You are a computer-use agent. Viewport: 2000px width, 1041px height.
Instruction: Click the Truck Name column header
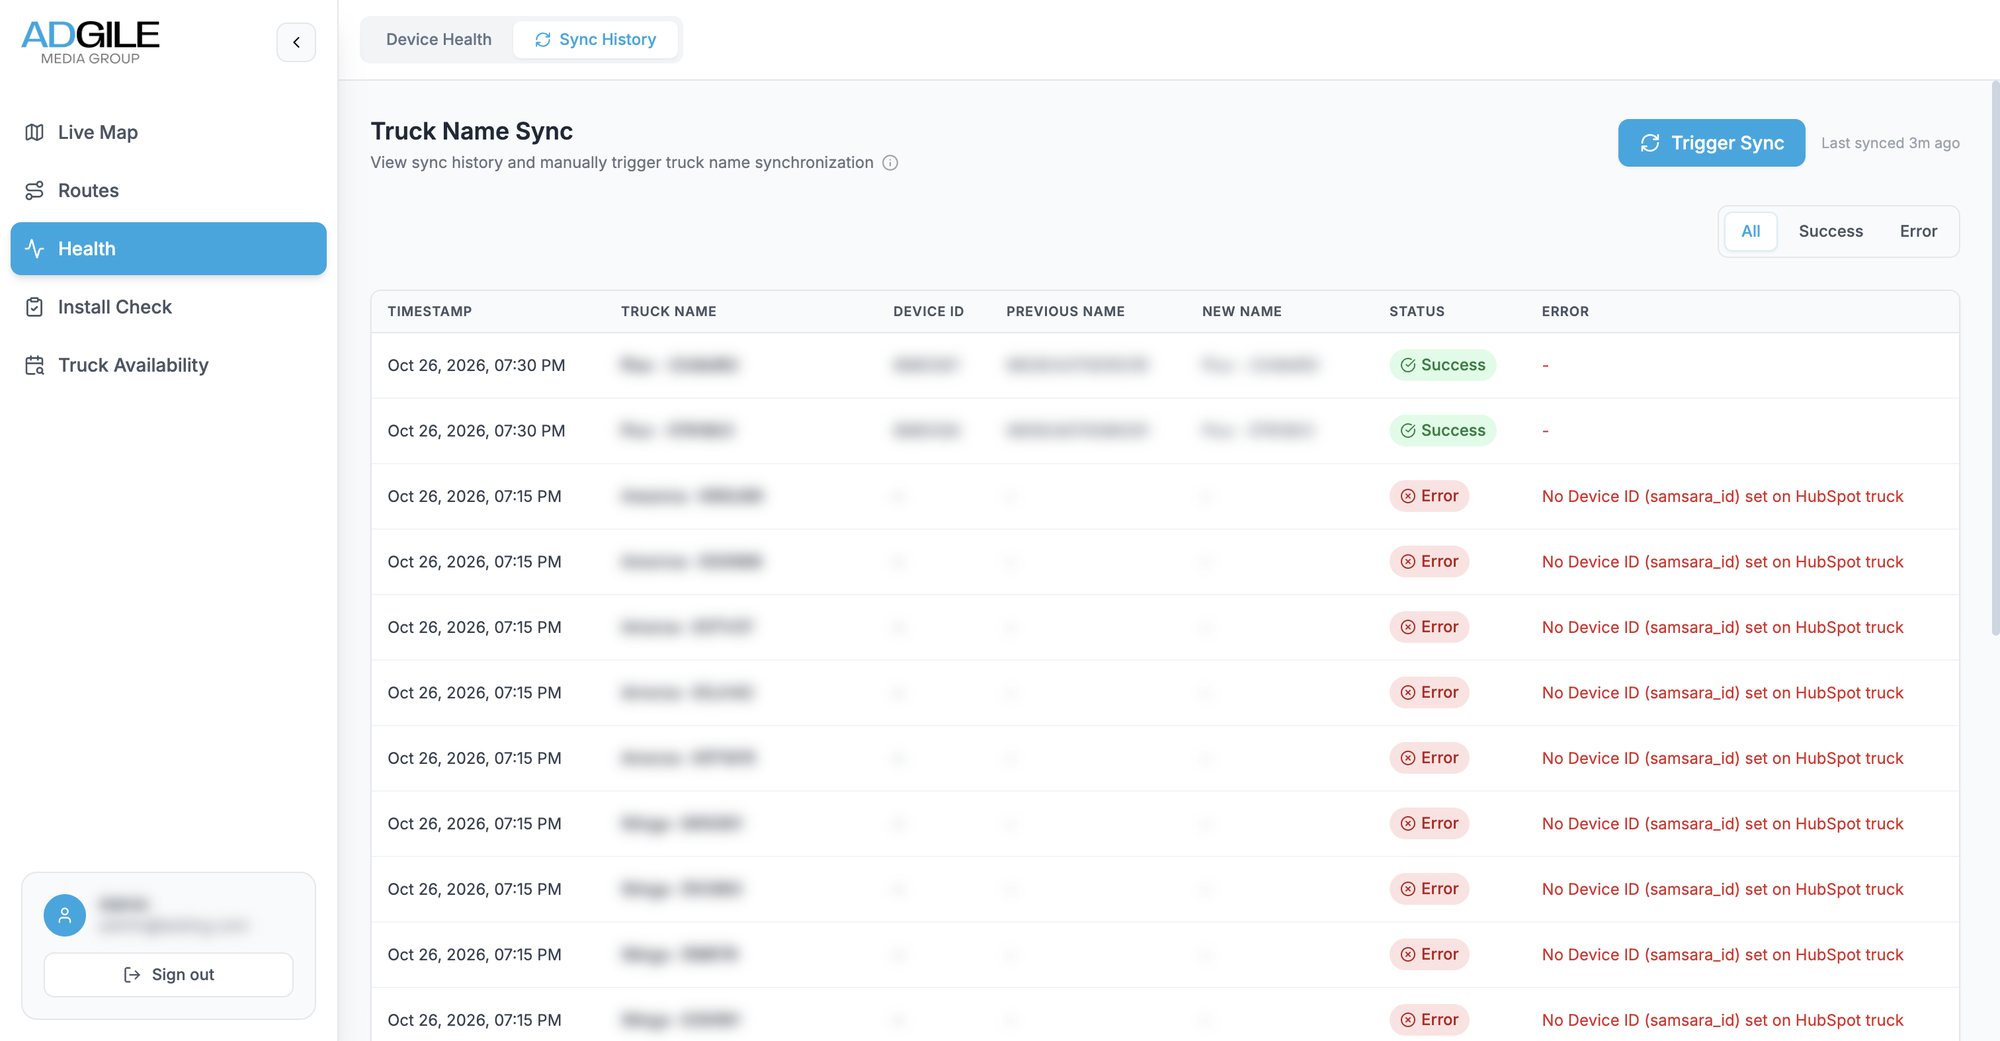pos(668,311)
